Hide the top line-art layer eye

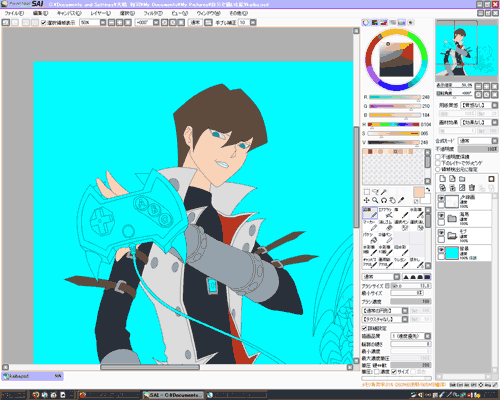click(x=441, y=198)
